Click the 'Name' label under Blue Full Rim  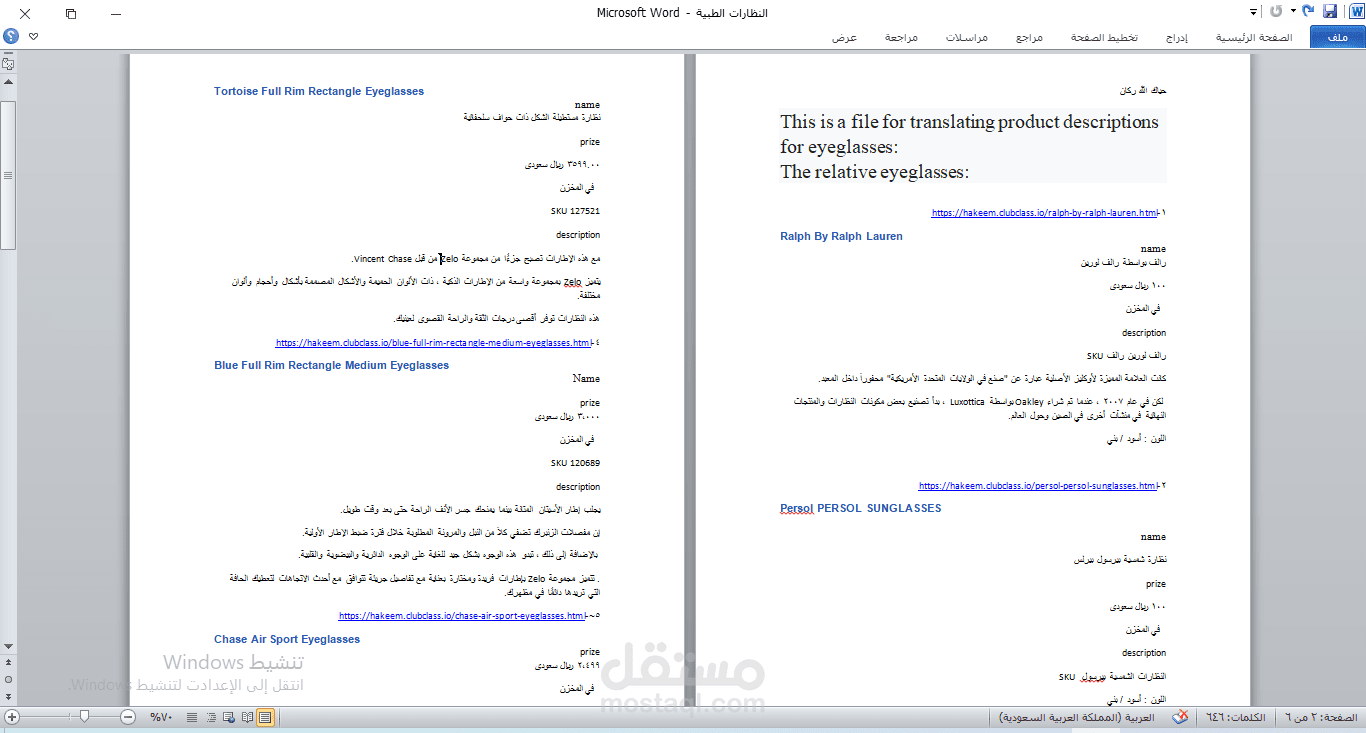tap(586, 379)
